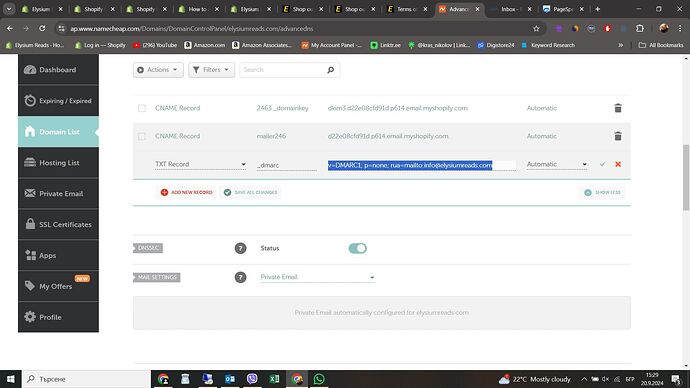This screenshot has width=690, height=388.
Task: Click Windows taskbar search box
Action: point(86,379)
